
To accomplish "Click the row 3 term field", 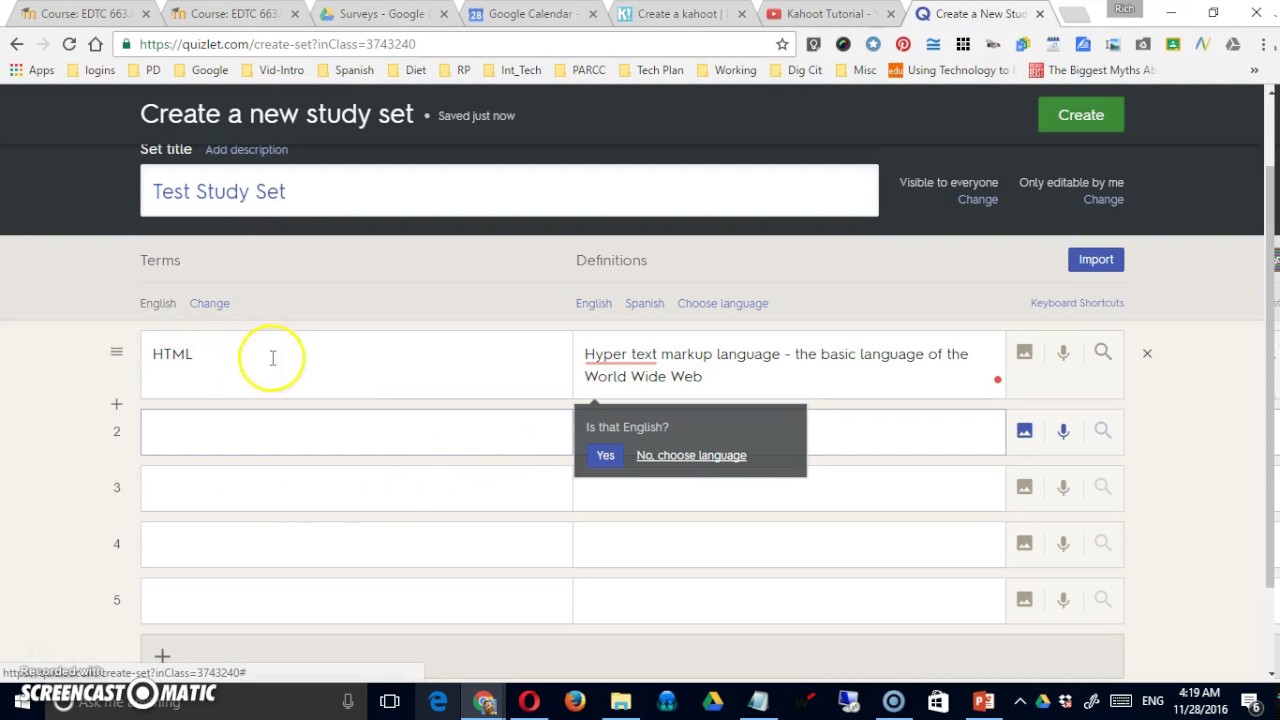I will pos(356,487).
